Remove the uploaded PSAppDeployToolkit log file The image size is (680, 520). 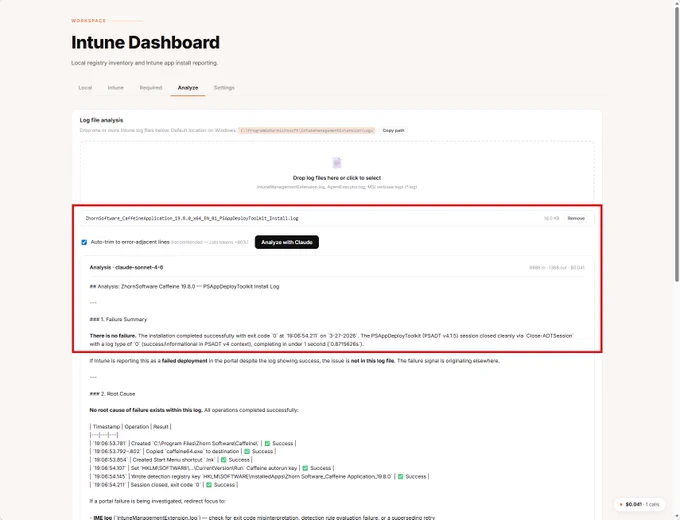576,218
